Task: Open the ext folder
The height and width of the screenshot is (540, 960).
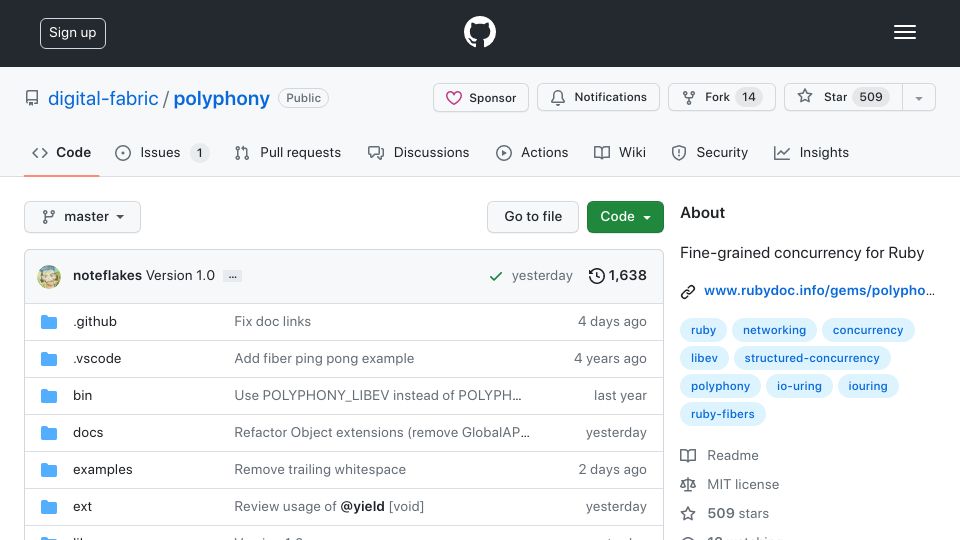Action: coord(83,506)
